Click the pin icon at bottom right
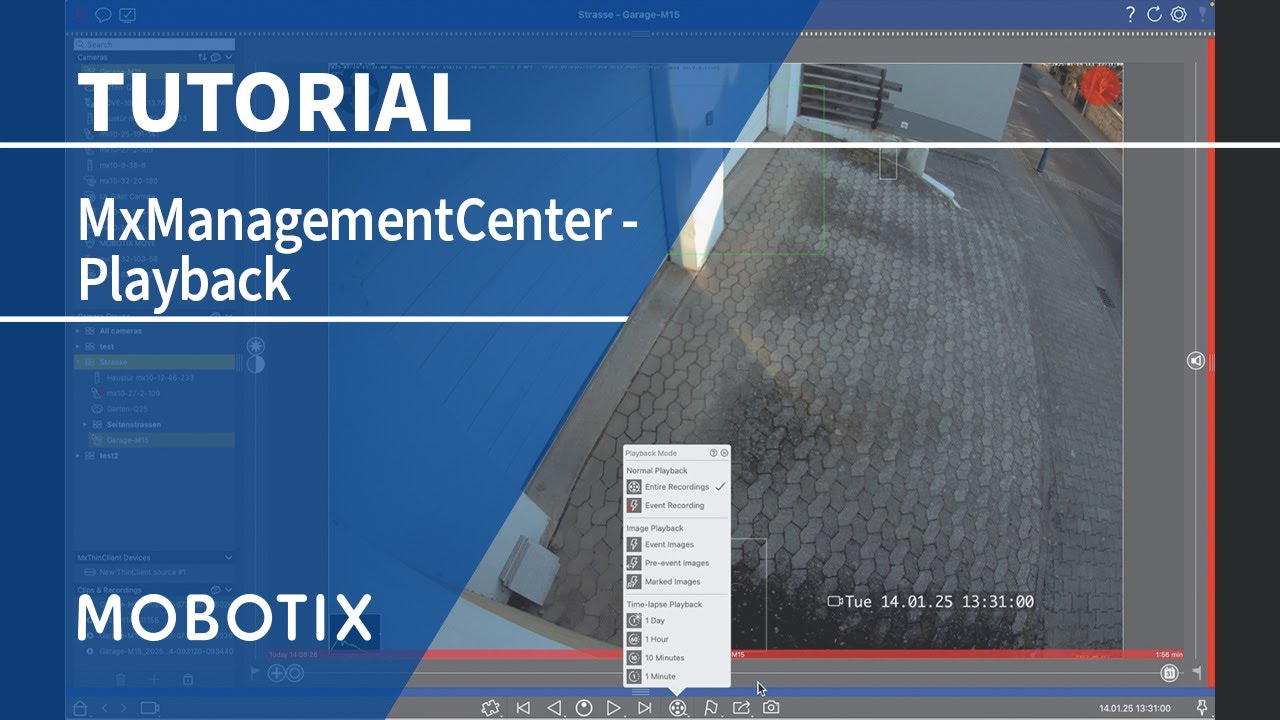 (x=1202, y=707)
